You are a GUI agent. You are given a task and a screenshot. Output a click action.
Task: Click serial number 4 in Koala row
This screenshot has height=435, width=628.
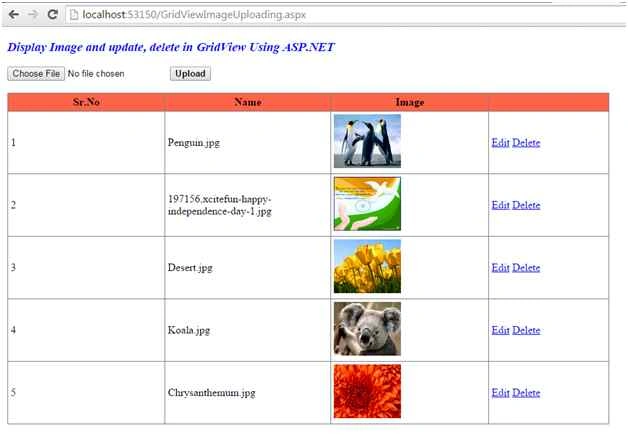[14, 330]
